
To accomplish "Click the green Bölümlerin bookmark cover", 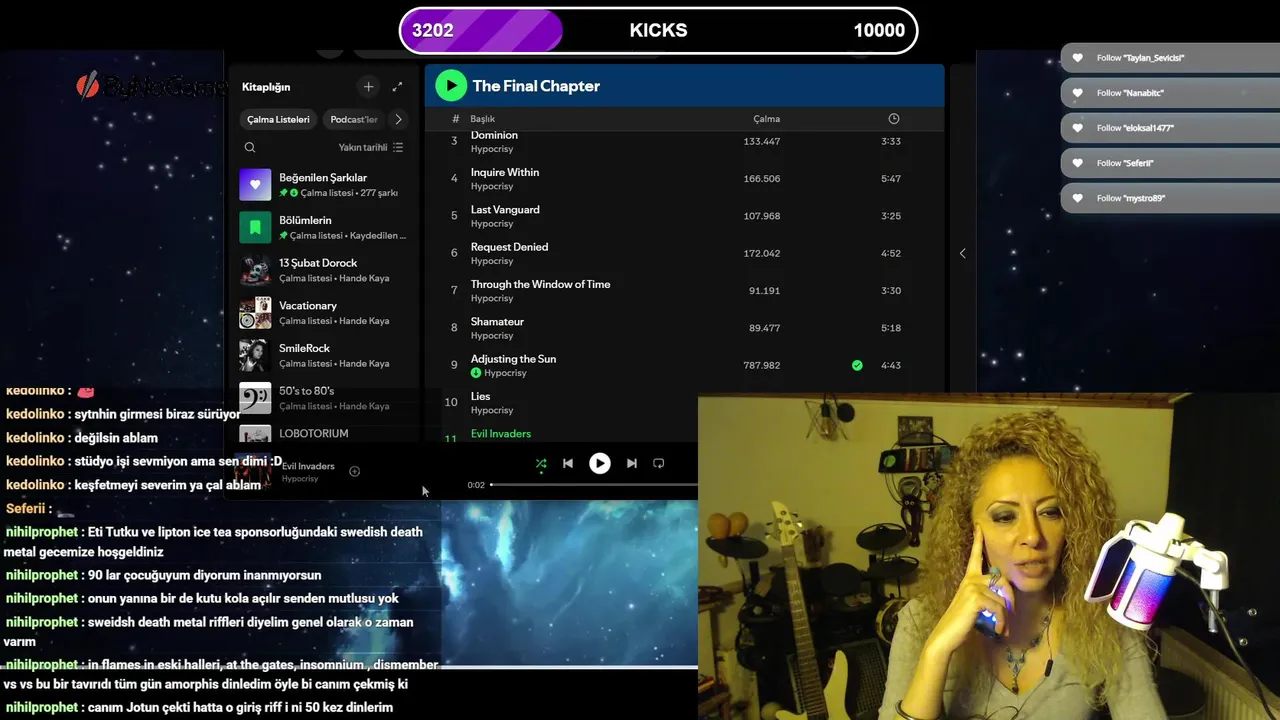I will click(255, 228).
